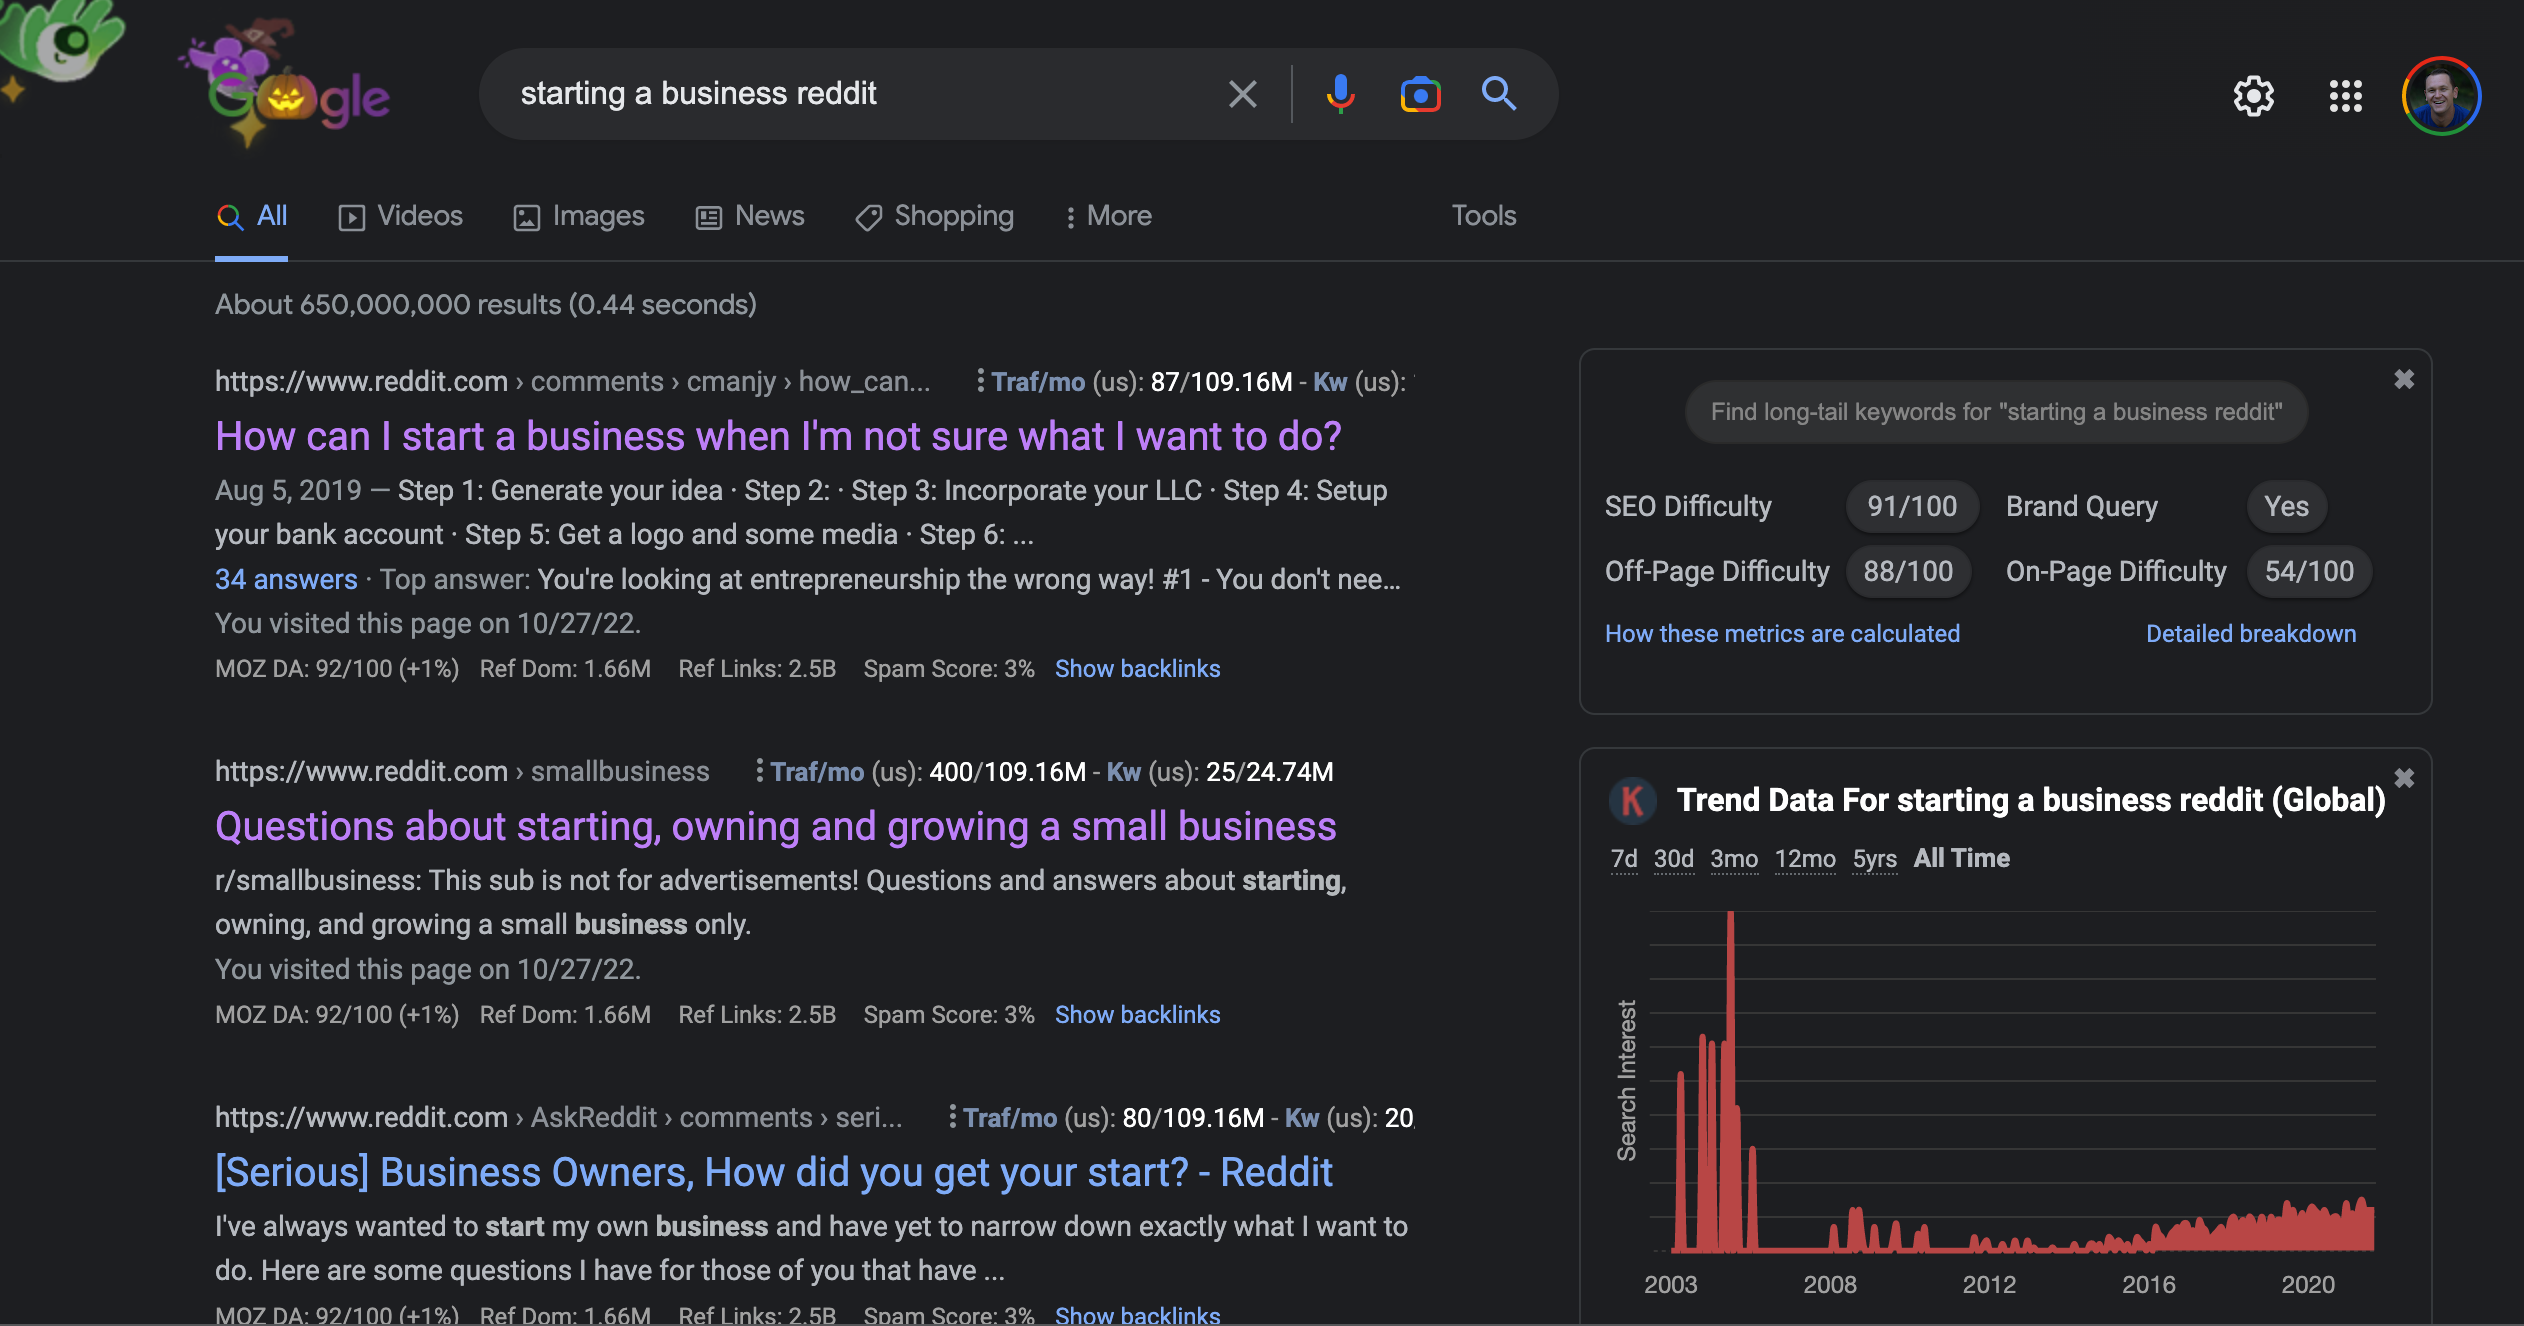Select the 12mo trend range

coord(1805,859)
